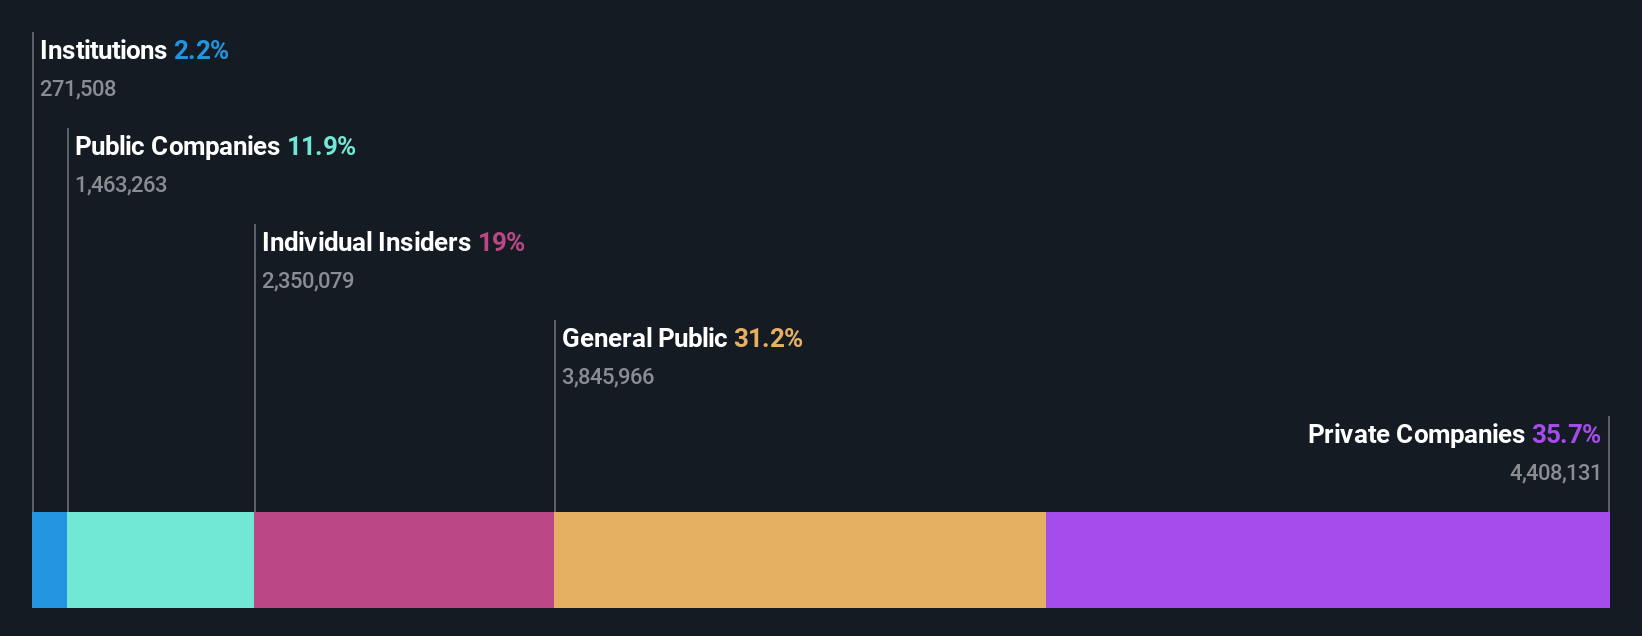Click the General Public label text
Screen dimensions: 1642x636
tap(644, 338)
